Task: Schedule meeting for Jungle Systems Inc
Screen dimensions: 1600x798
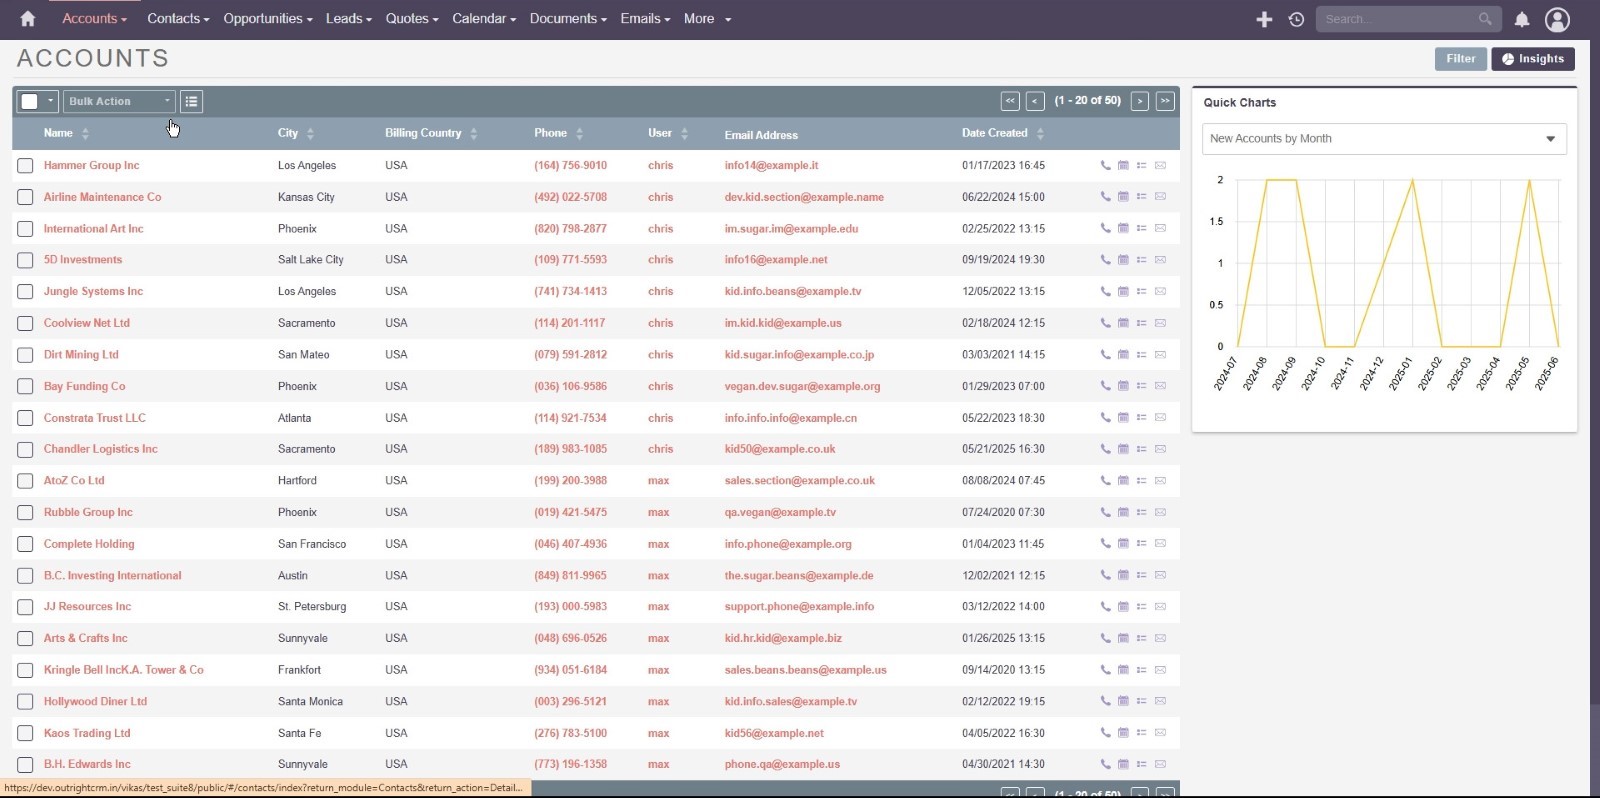Action: click(x=1123, y=292)
